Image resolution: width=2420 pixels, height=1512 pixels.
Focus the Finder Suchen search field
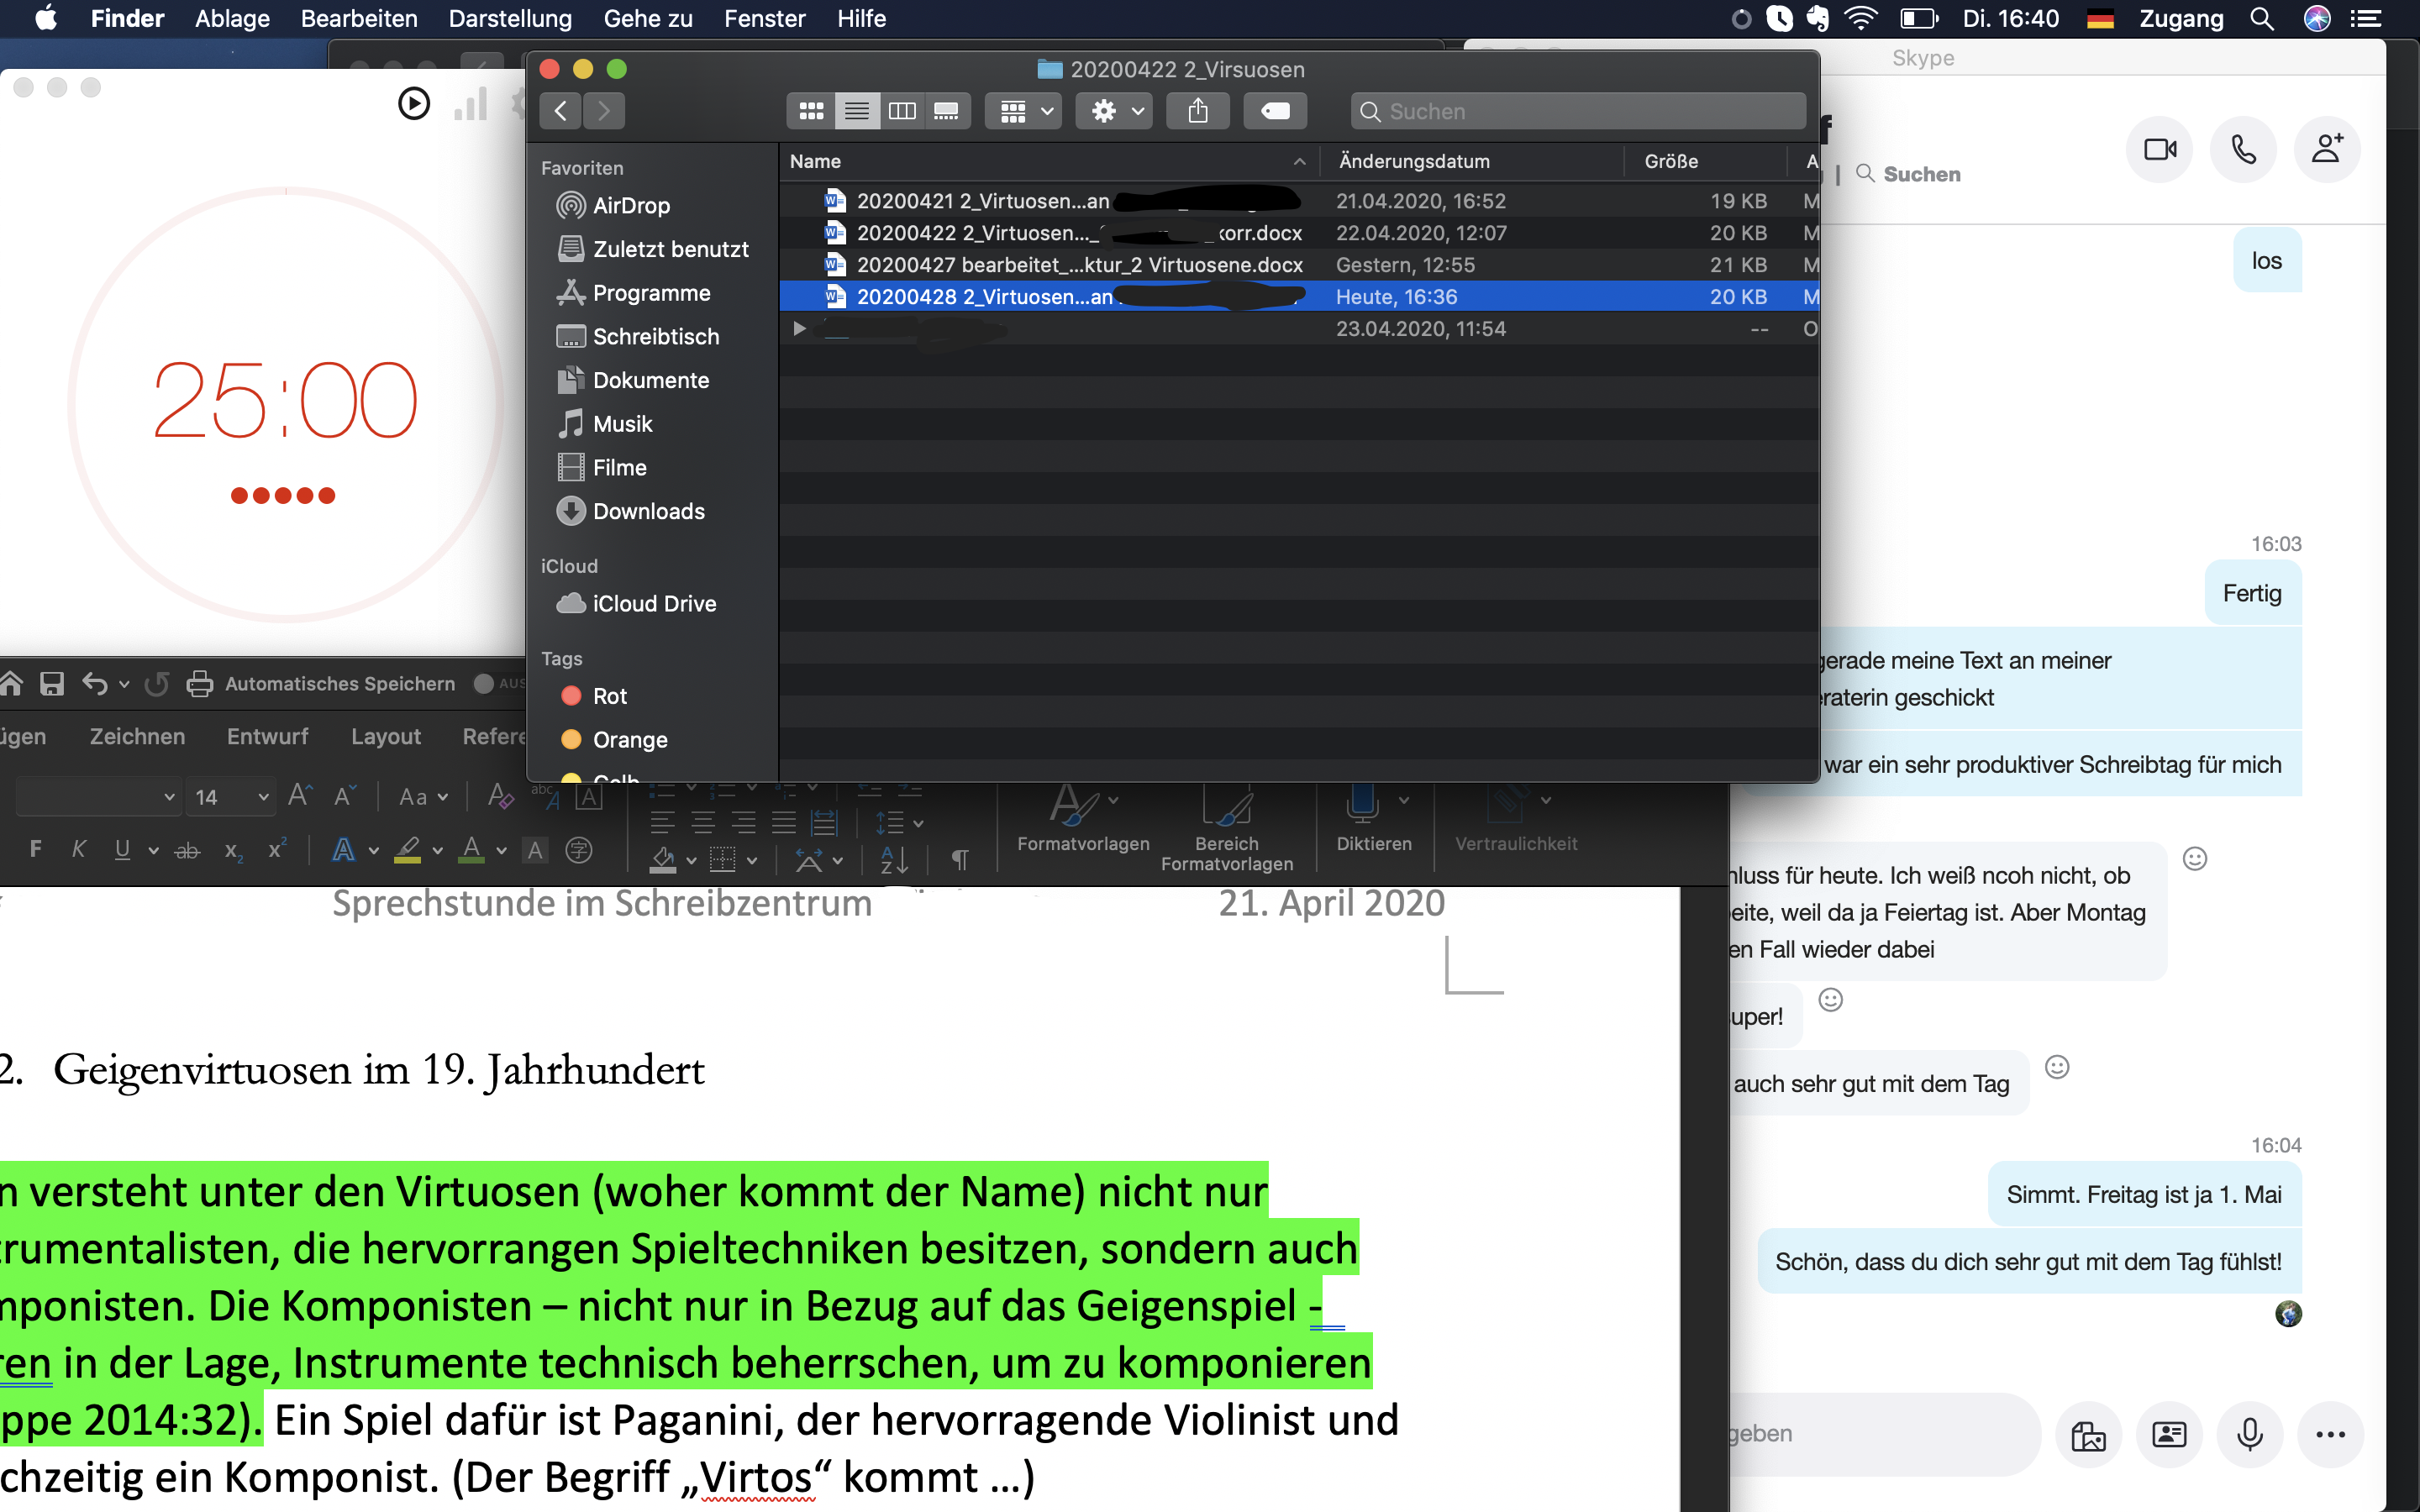[1578, 111]
